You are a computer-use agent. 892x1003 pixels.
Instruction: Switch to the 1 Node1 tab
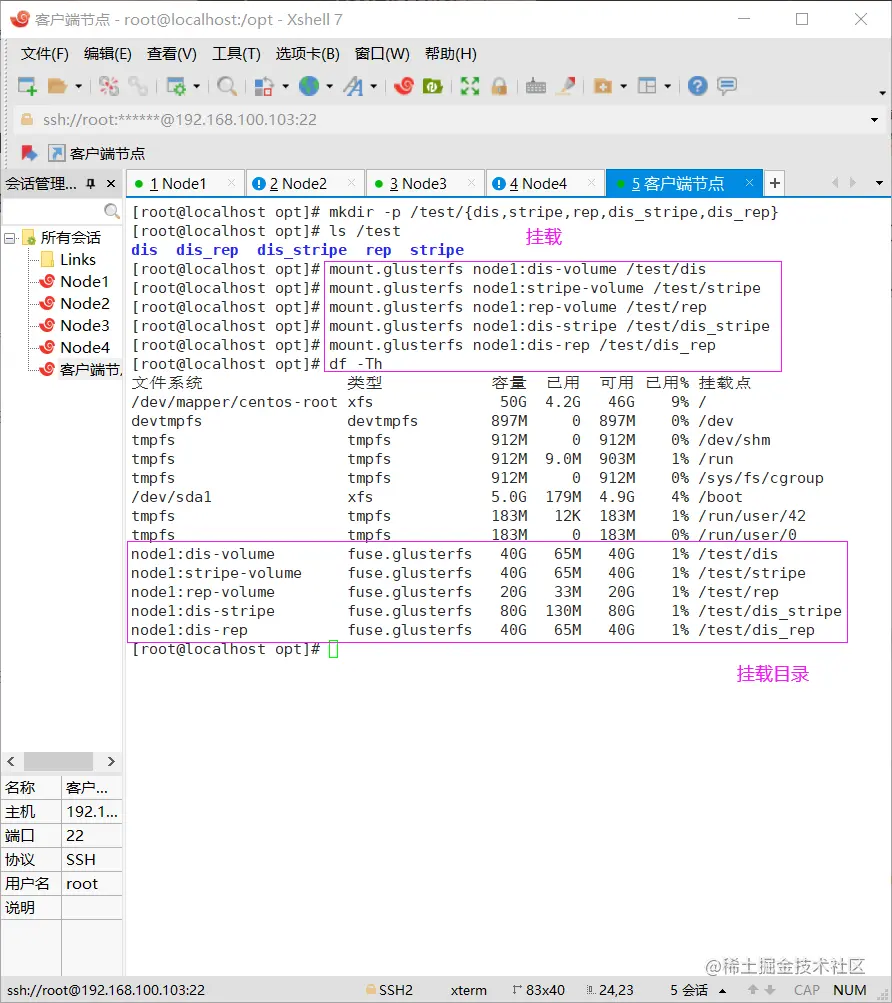[x=185, y=184]
